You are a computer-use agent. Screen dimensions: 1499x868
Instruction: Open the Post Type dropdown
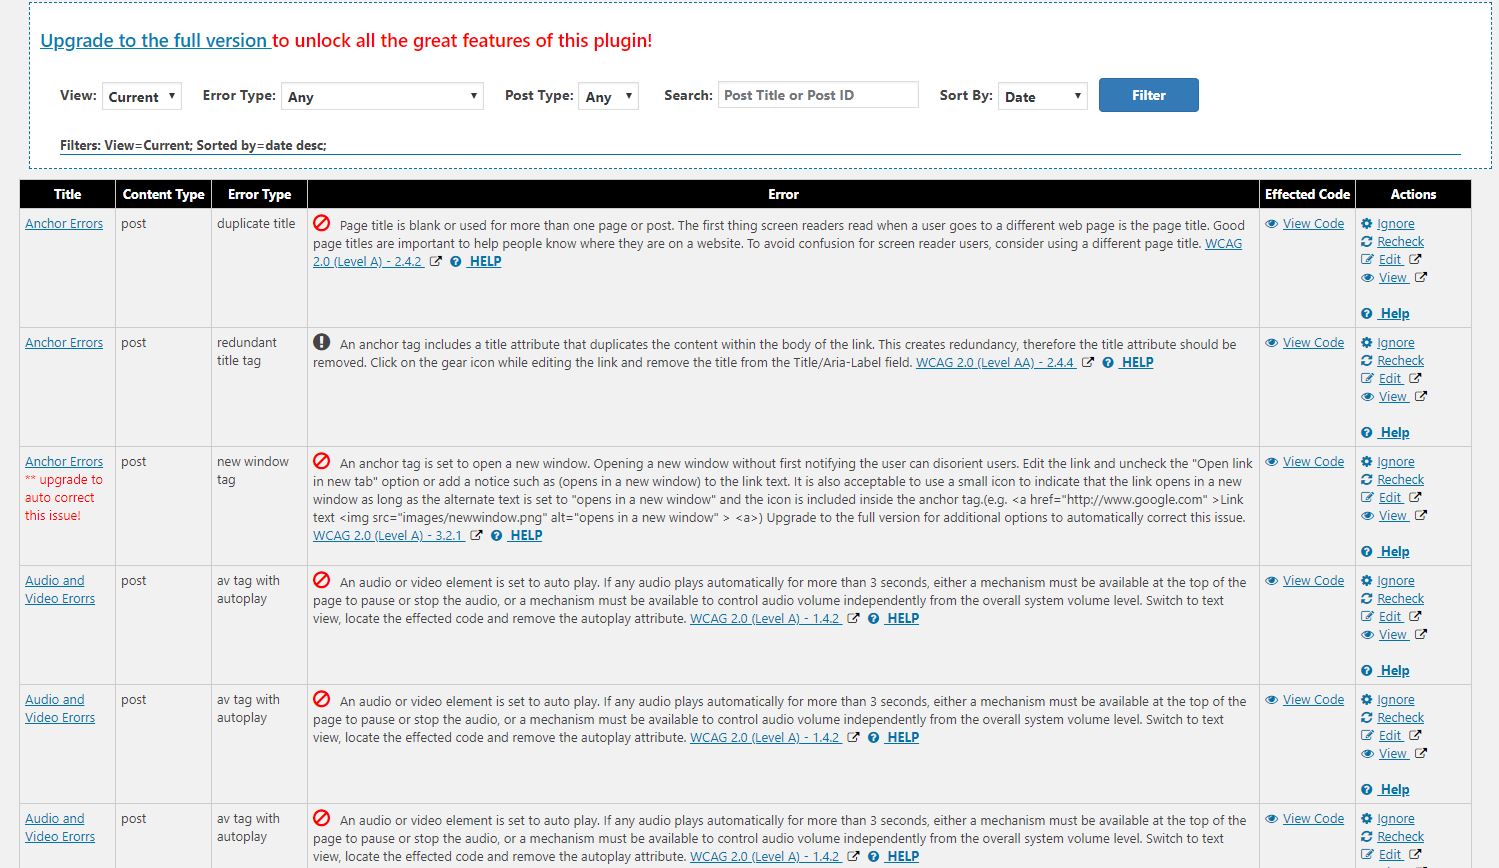(x=608, y=96)
